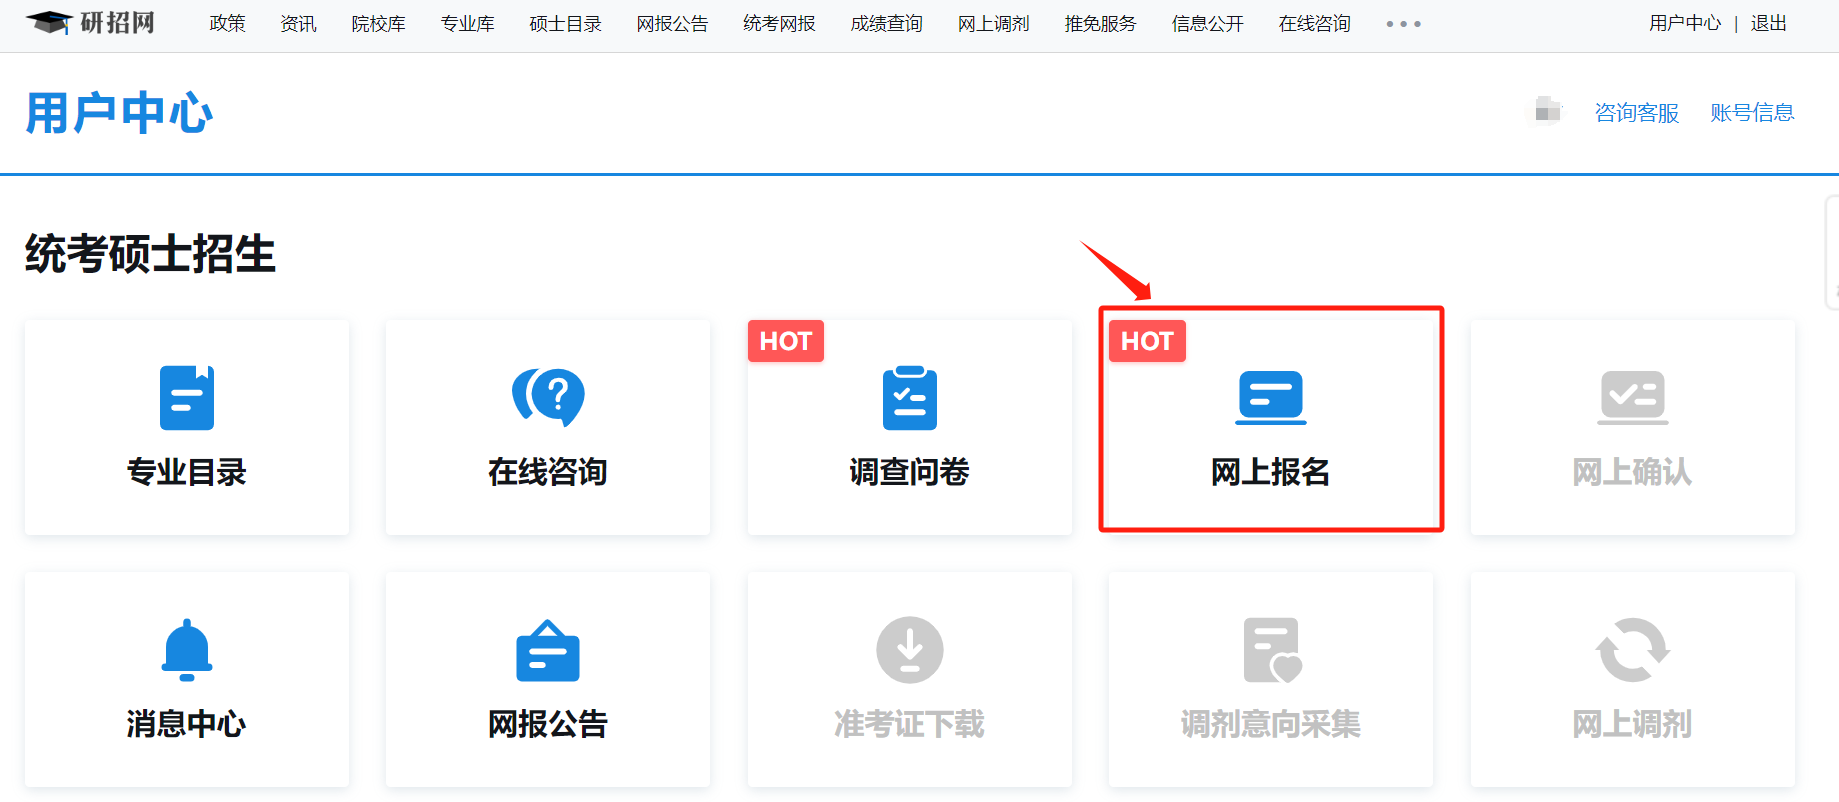Click the 准考证下载 download icon

point(909,650)
